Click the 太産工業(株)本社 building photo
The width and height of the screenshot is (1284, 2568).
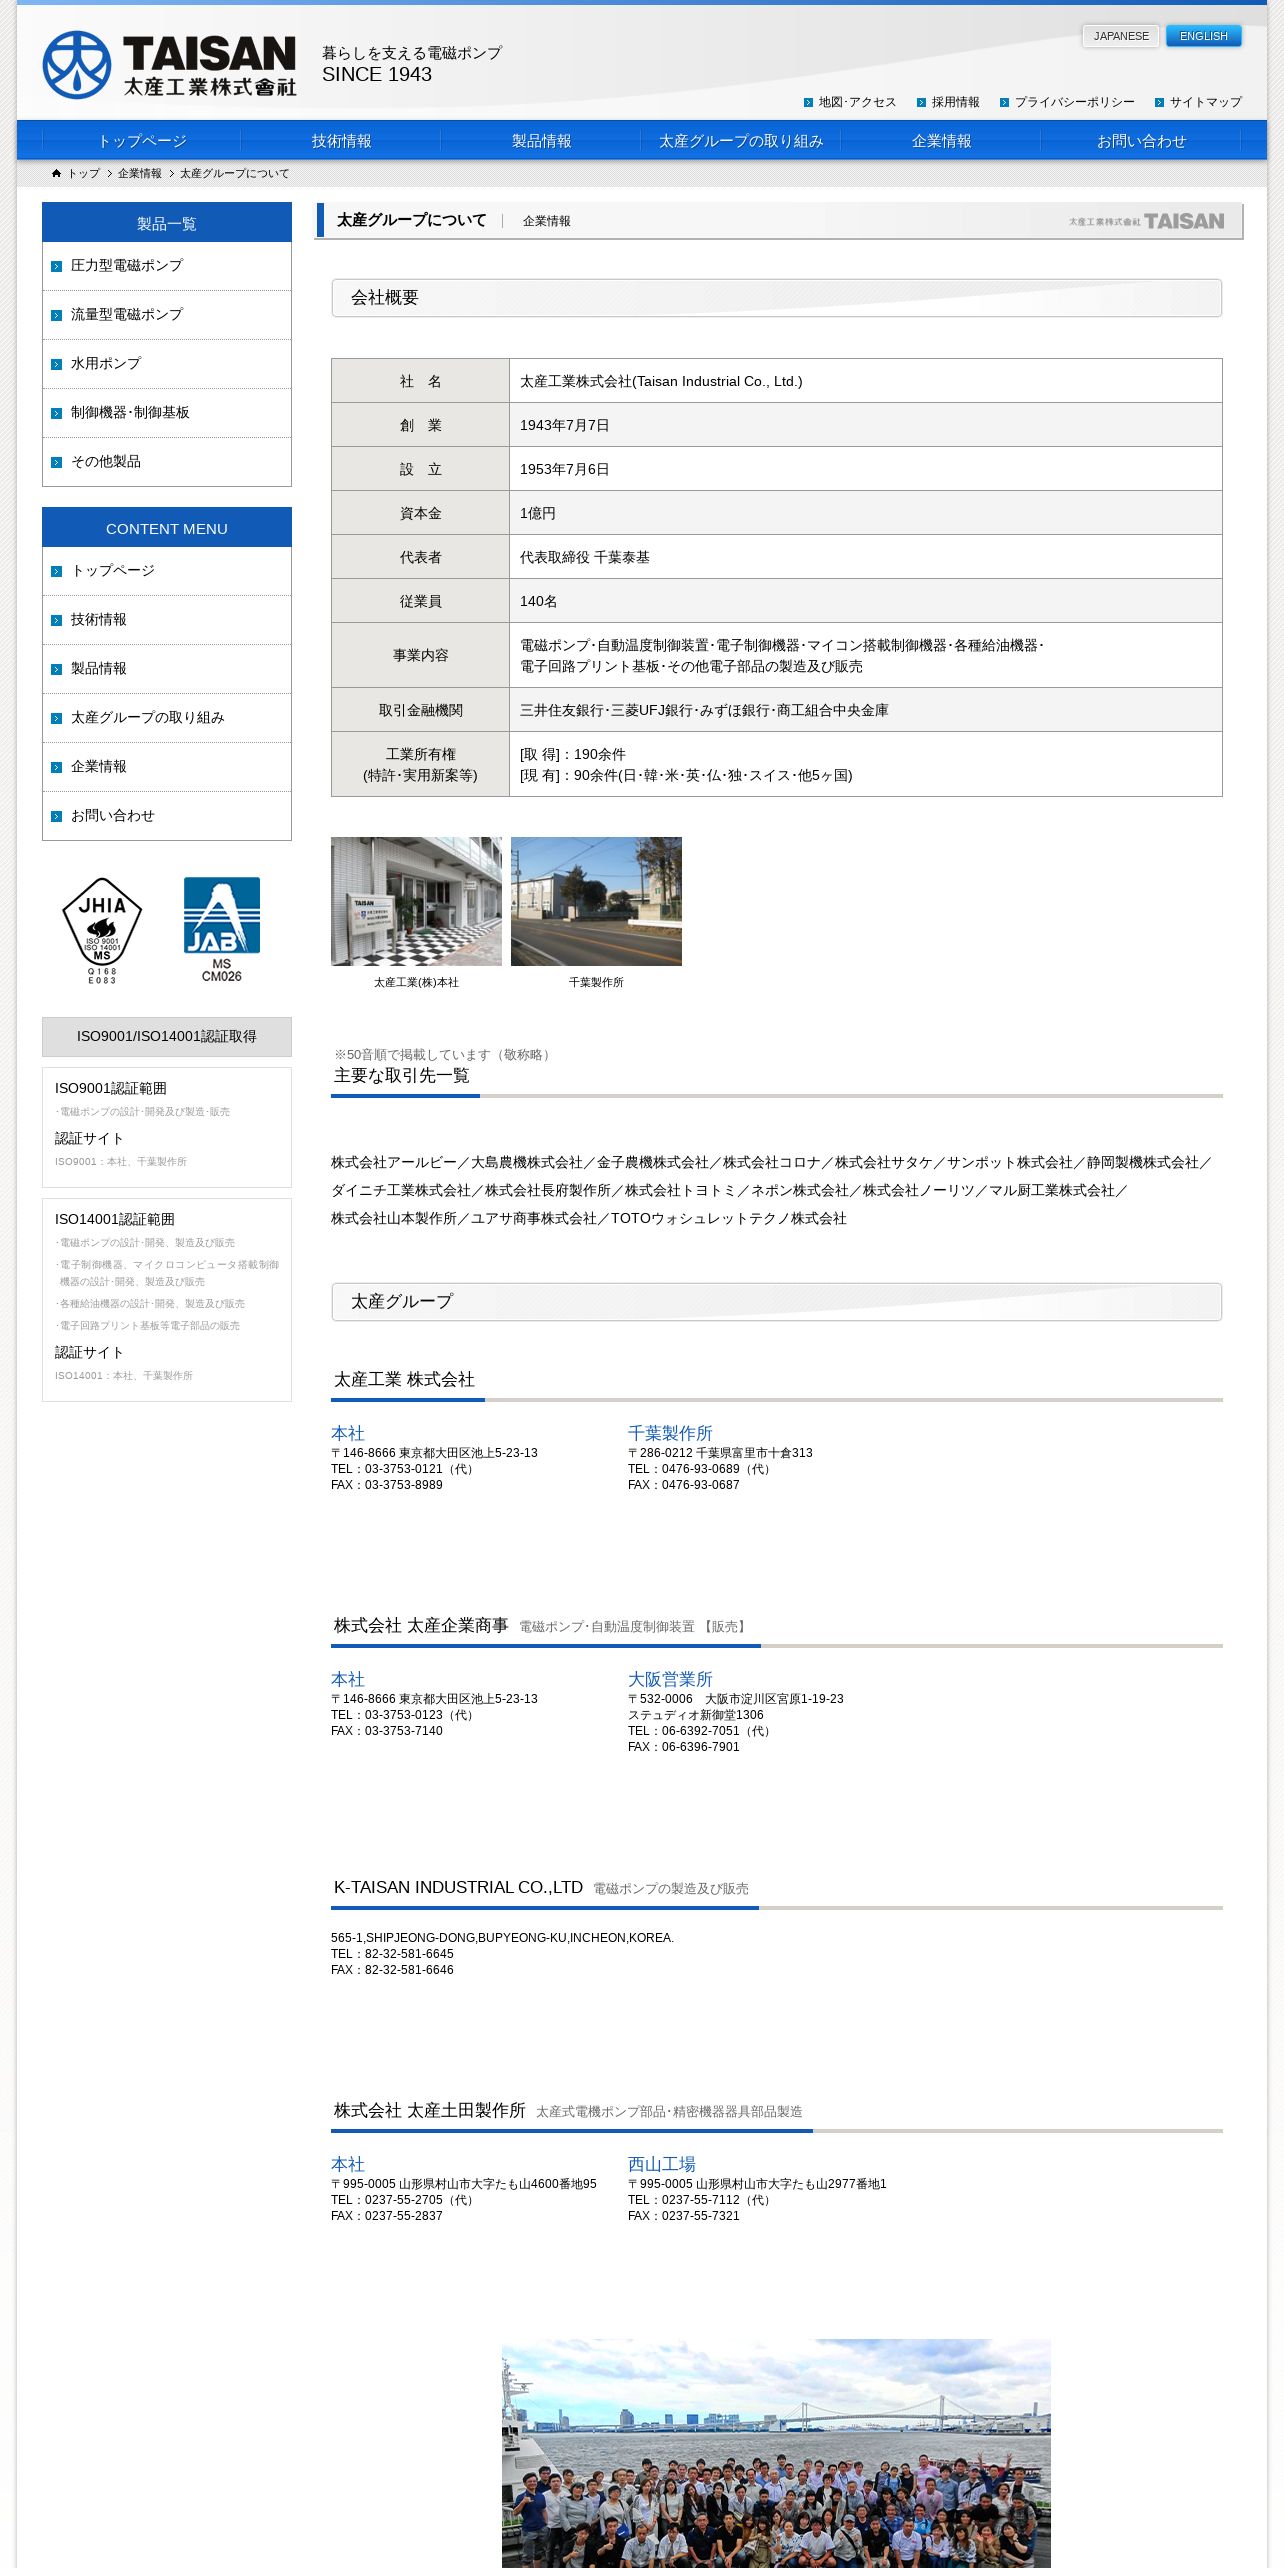click(416, 901)
